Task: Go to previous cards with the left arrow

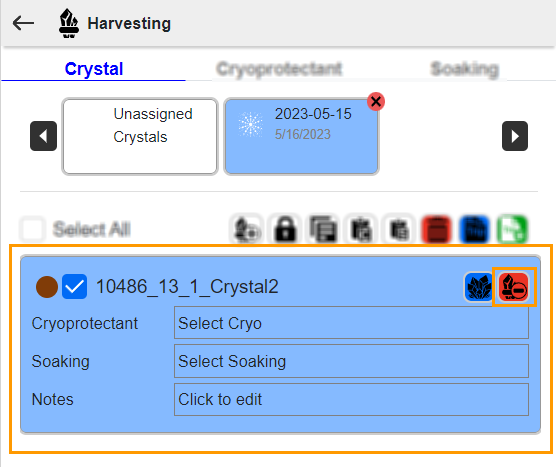Action: click(43, 136)
